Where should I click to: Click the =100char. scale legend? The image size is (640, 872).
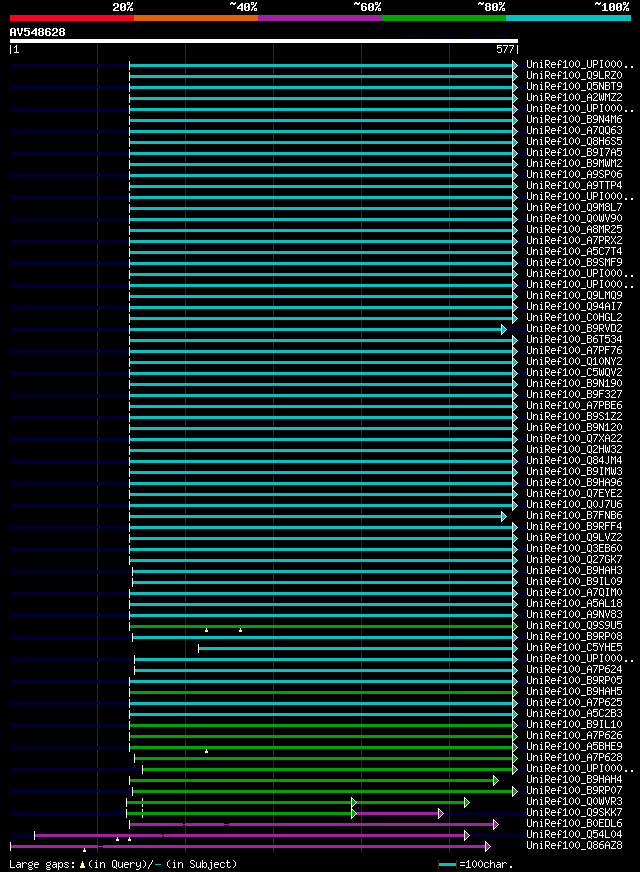pyautogui.click(x=475, y=865)
